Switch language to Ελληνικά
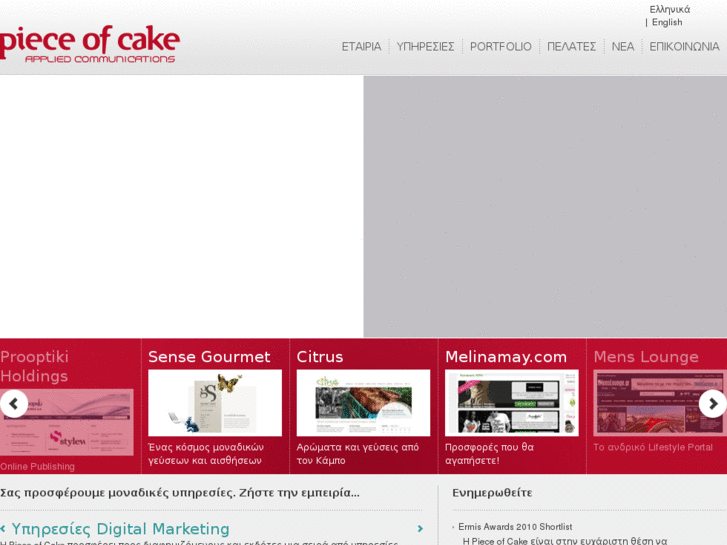 (670, 9)
